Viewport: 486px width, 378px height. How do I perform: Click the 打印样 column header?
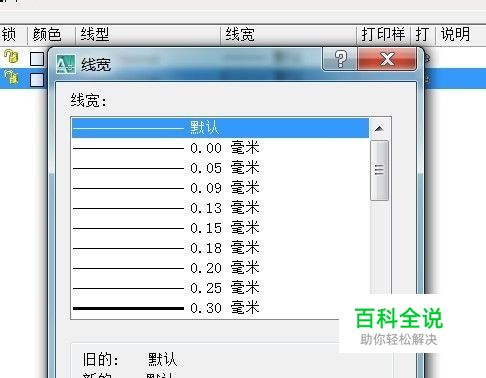coord(383,34)
